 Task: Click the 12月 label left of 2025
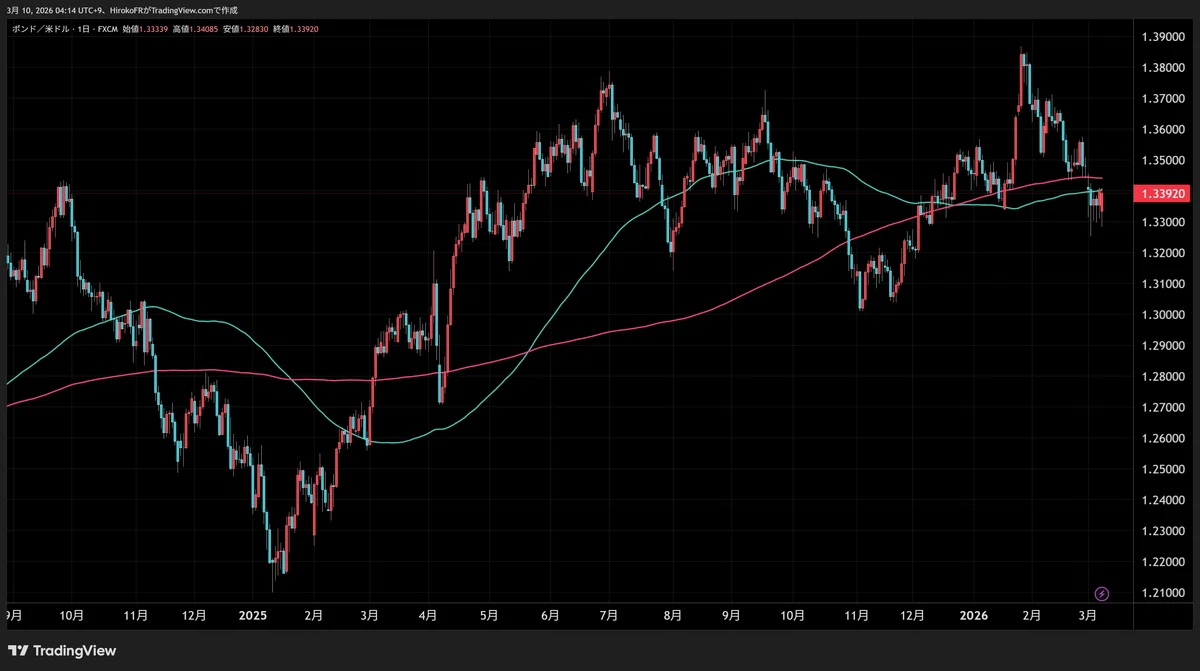195,617
